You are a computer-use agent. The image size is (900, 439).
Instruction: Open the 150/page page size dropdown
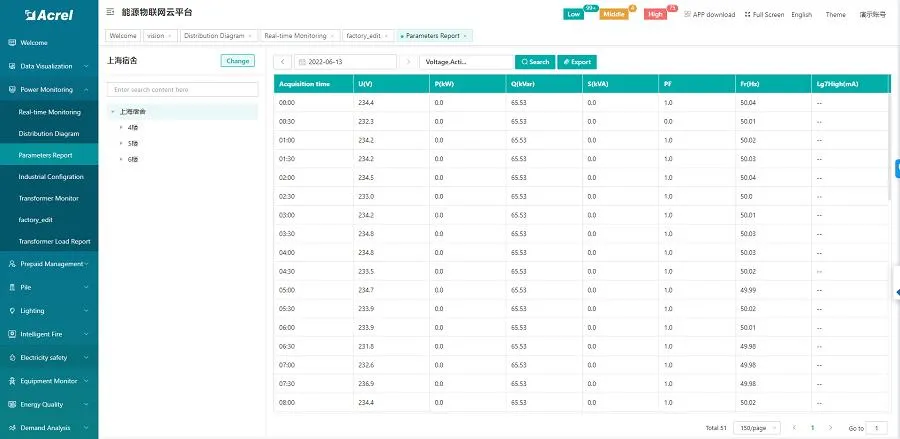point(756,428)
